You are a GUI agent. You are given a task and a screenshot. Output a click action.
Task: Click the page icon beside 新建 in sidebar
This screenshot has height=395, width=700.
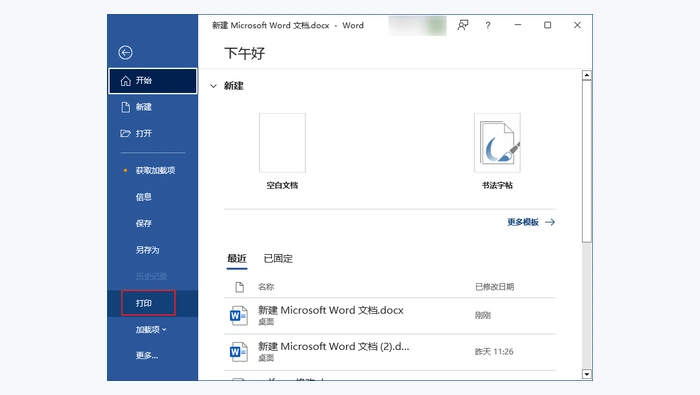click(126, 107)
